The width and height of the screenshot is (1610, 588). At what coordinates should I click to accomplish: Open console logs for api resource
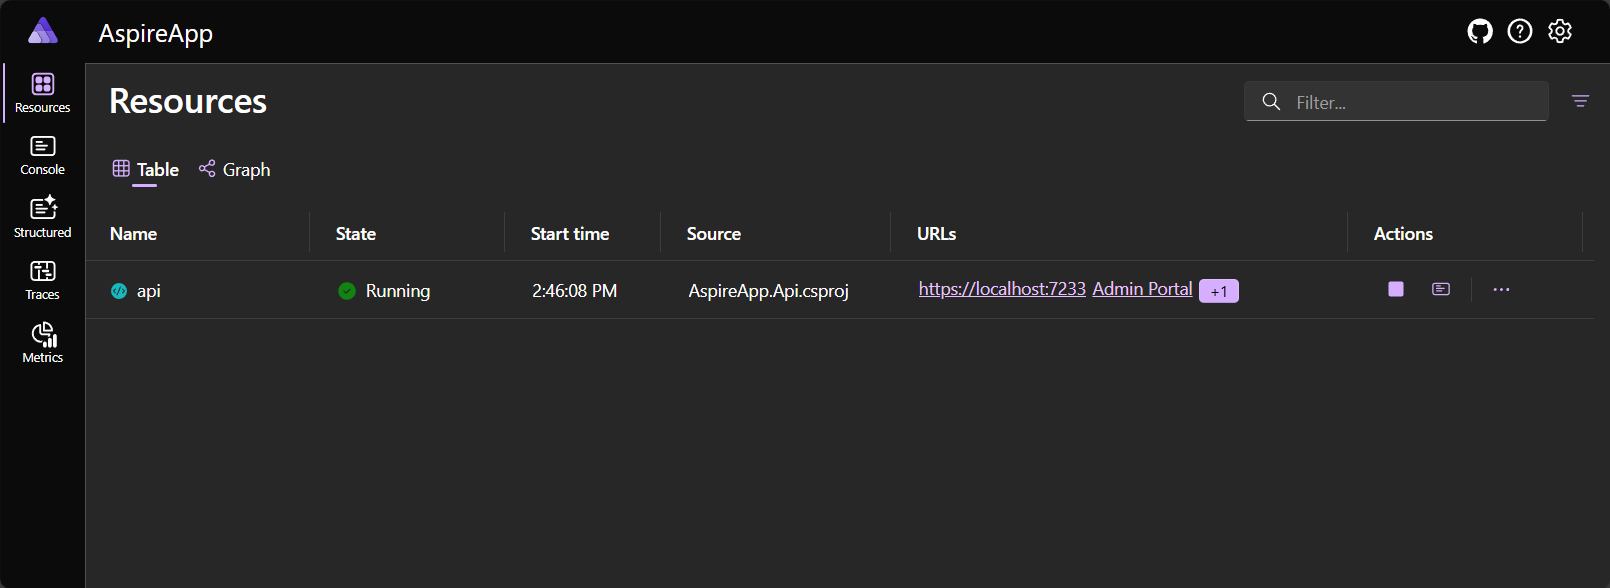[1441, 290]
